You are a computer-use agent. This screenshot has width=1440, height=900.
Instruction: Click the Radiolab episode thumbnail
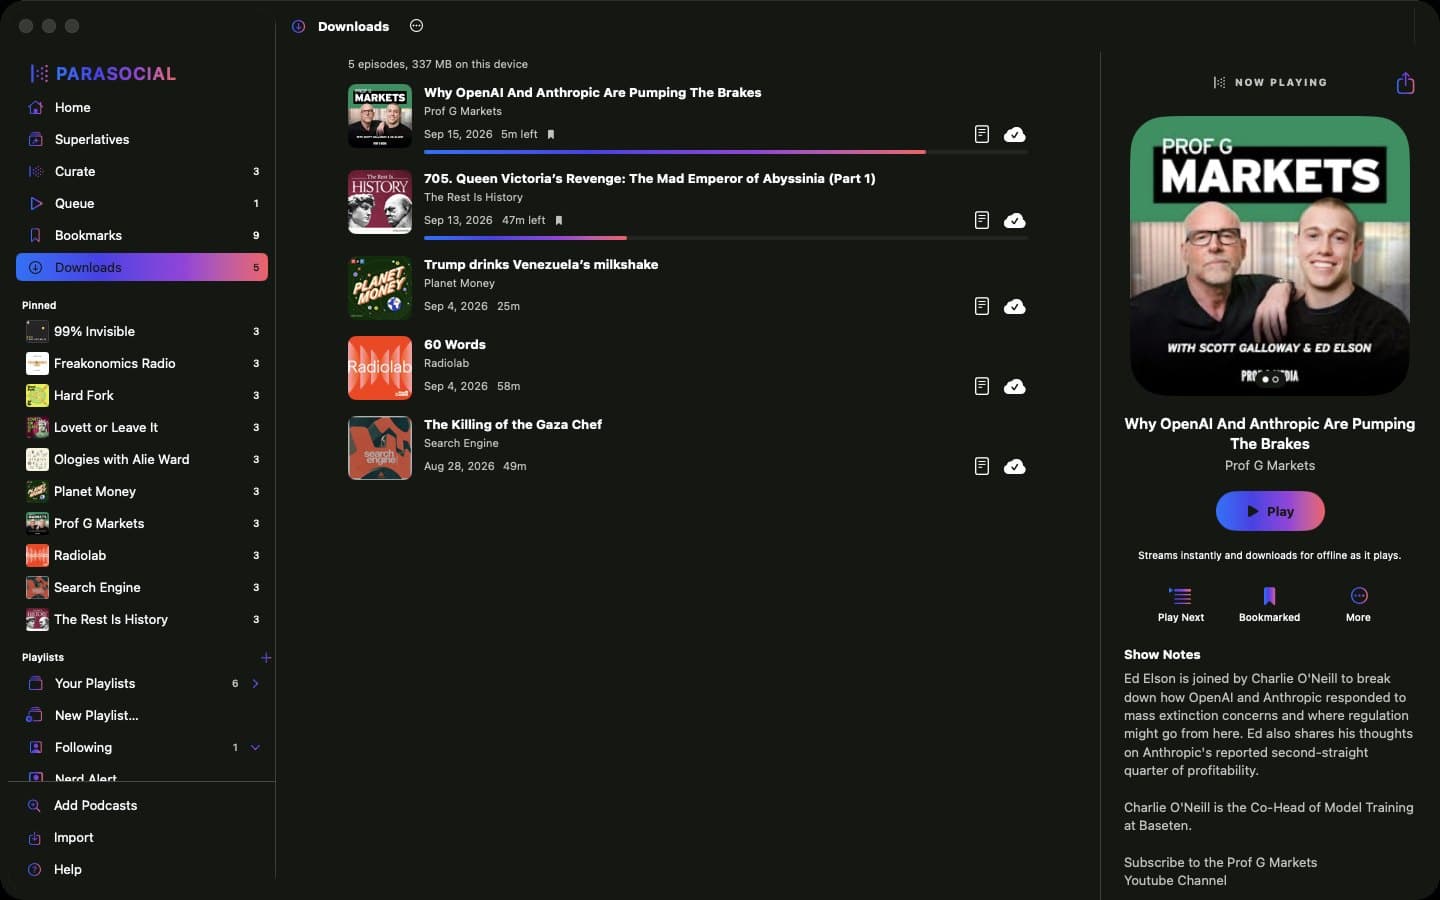point(380,368)
